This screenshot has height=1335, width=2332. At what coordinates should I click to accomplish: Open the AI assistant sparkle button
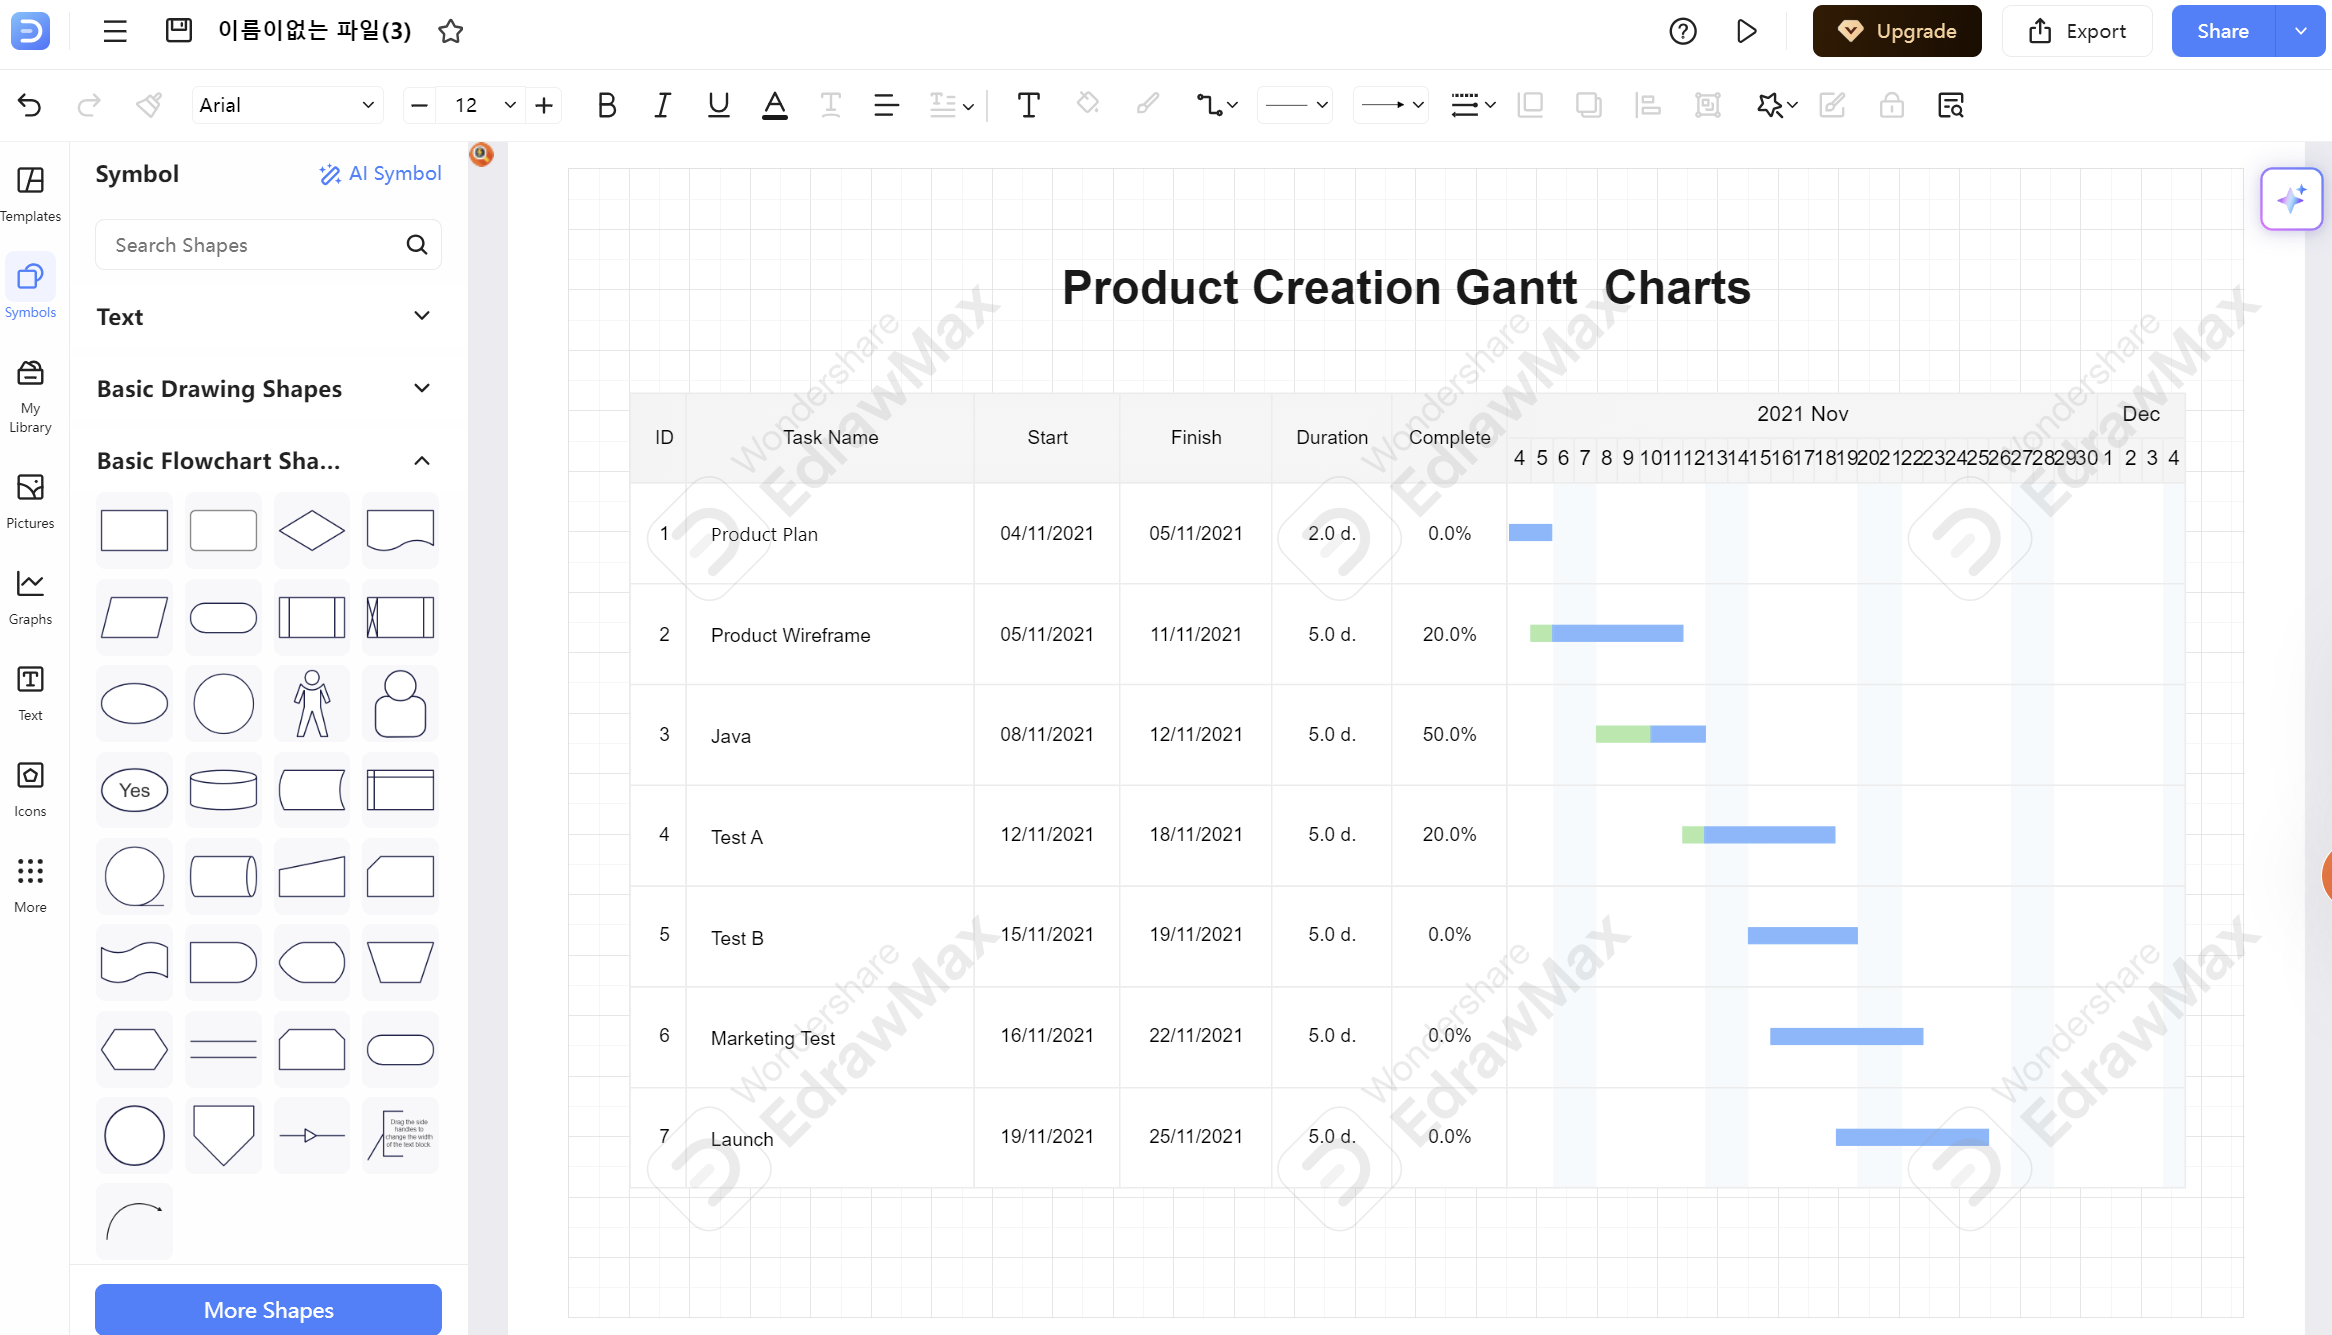[2291, 199]
